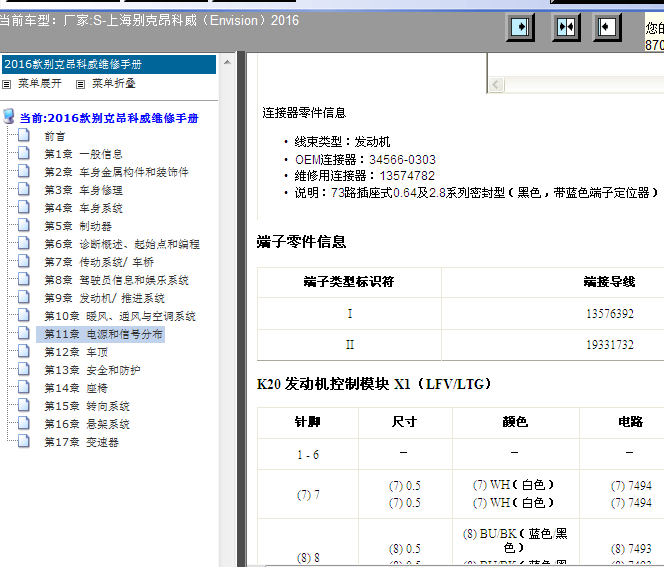Click OEM连接器 value 34566-0303
This screenshot has width=664, height=567.
[402, 160]
